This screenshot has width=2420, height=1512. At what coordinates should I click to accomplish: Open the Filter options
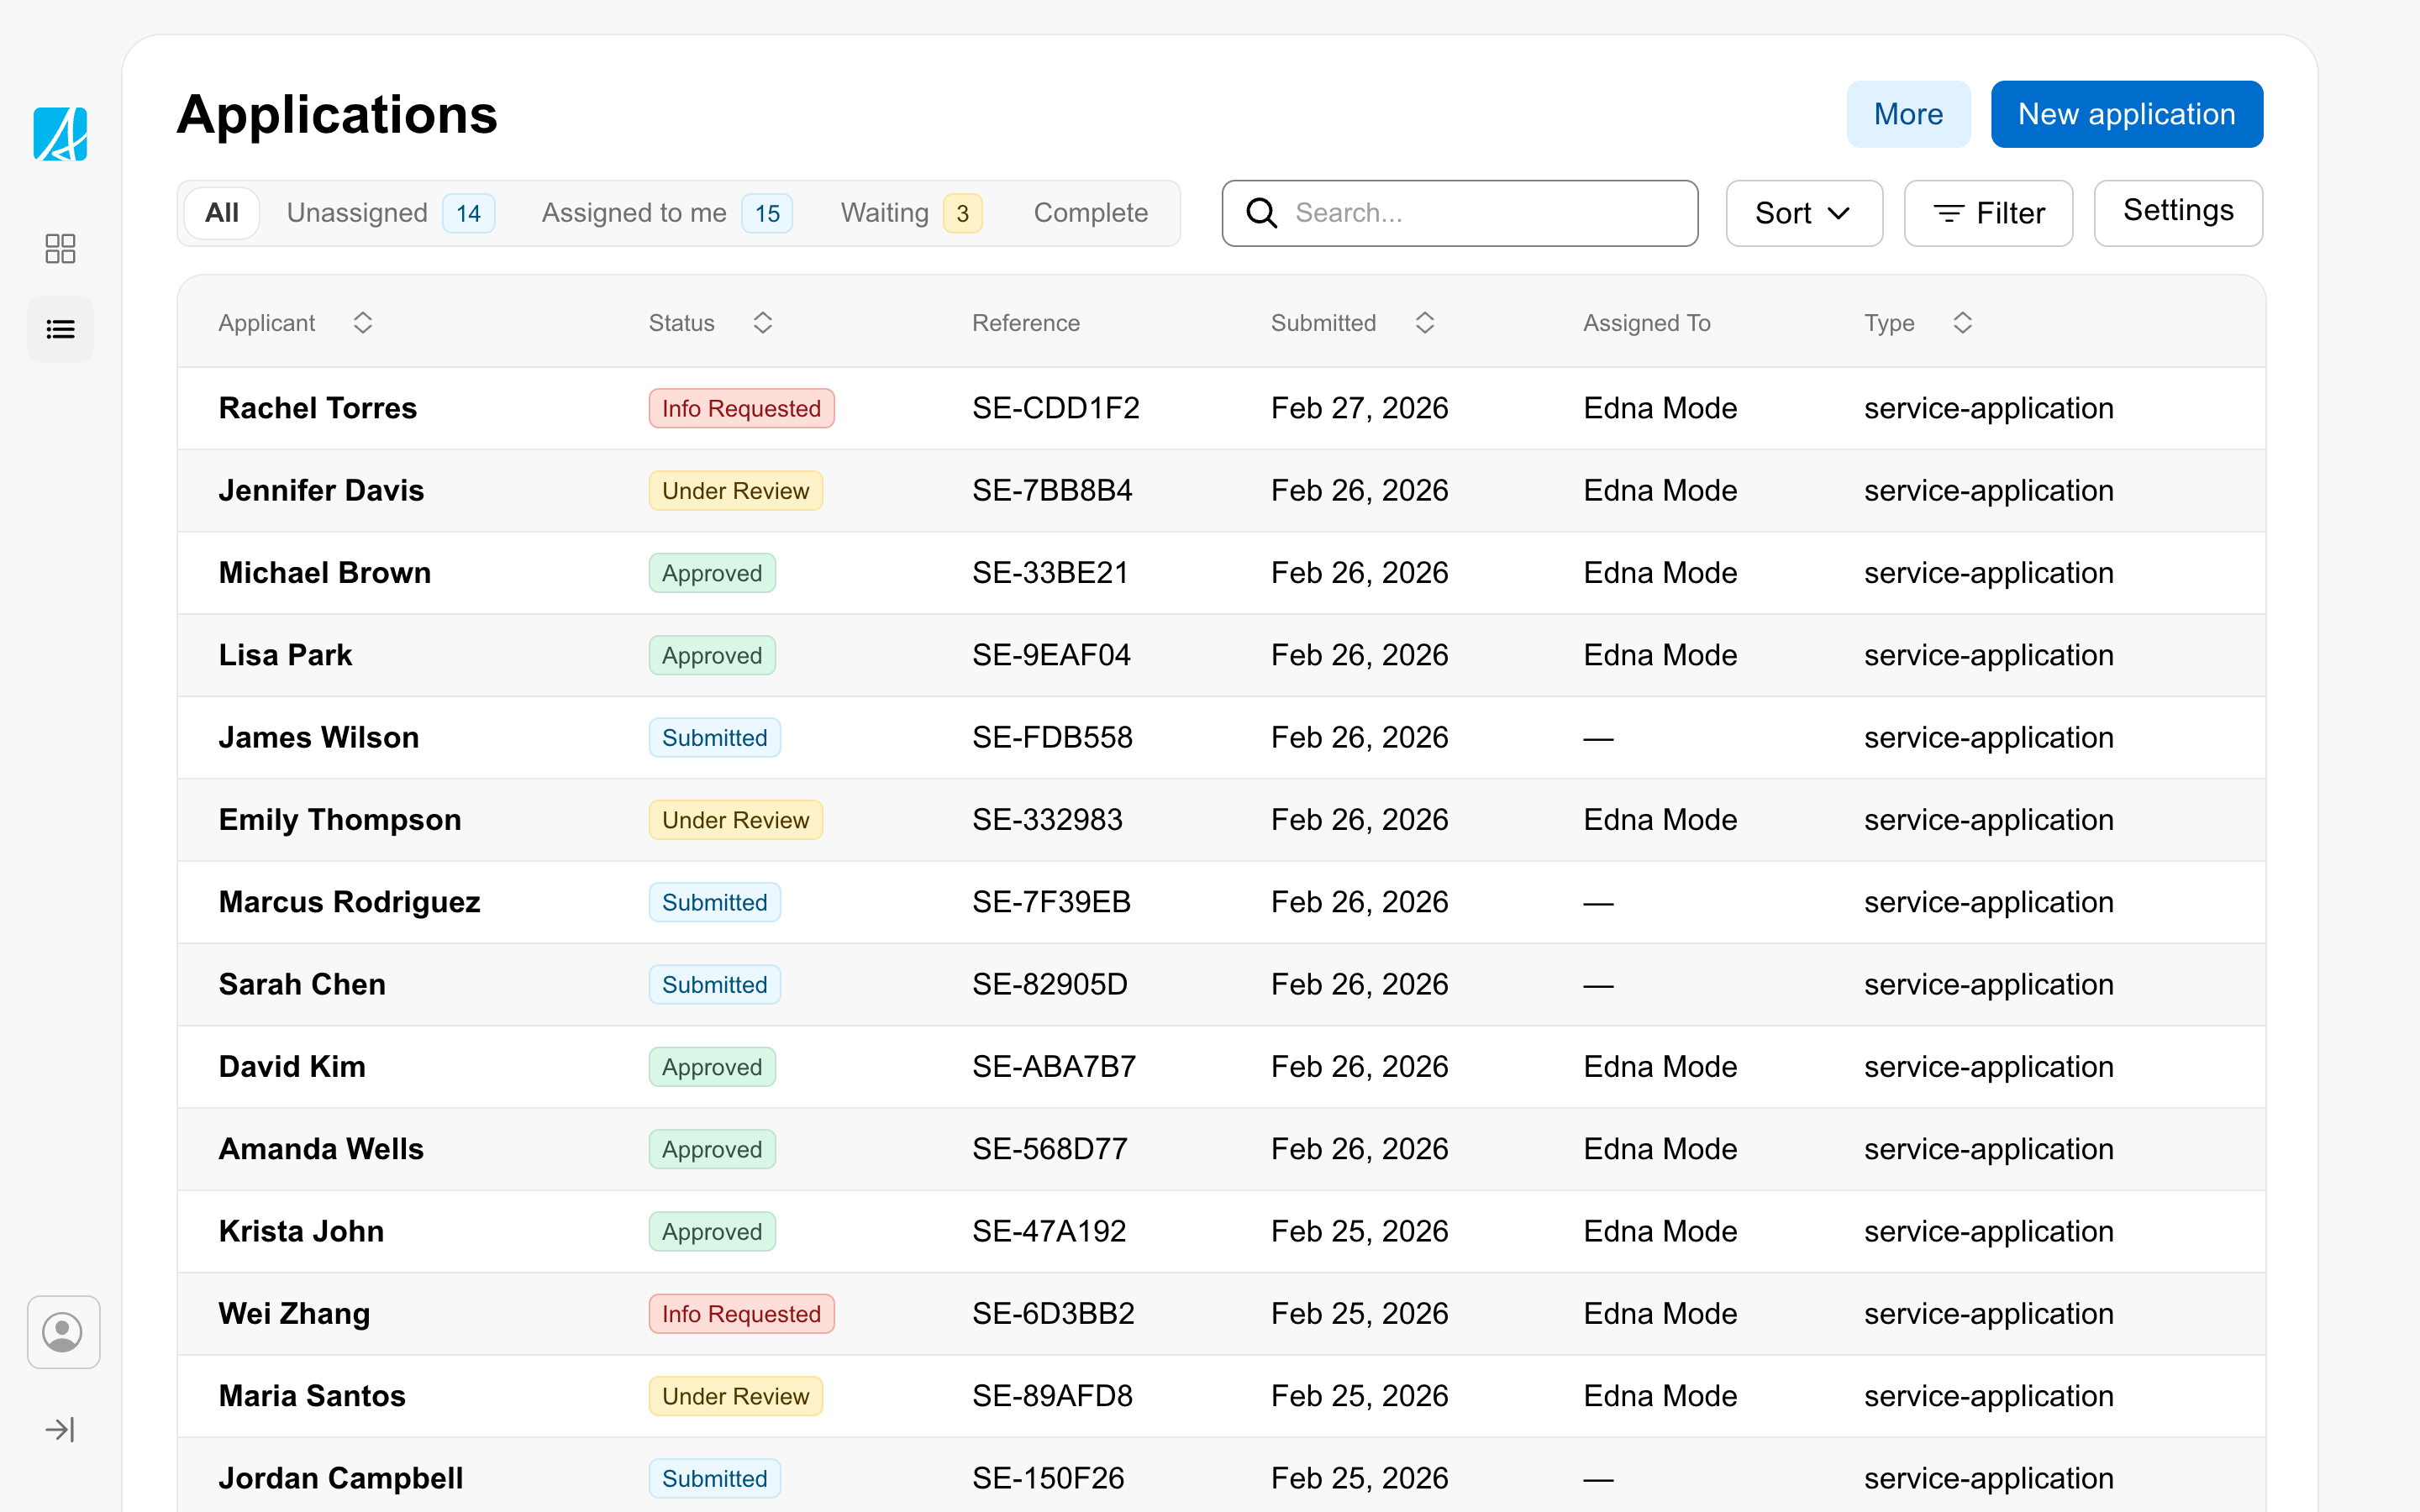click(x=1988, y=213)
